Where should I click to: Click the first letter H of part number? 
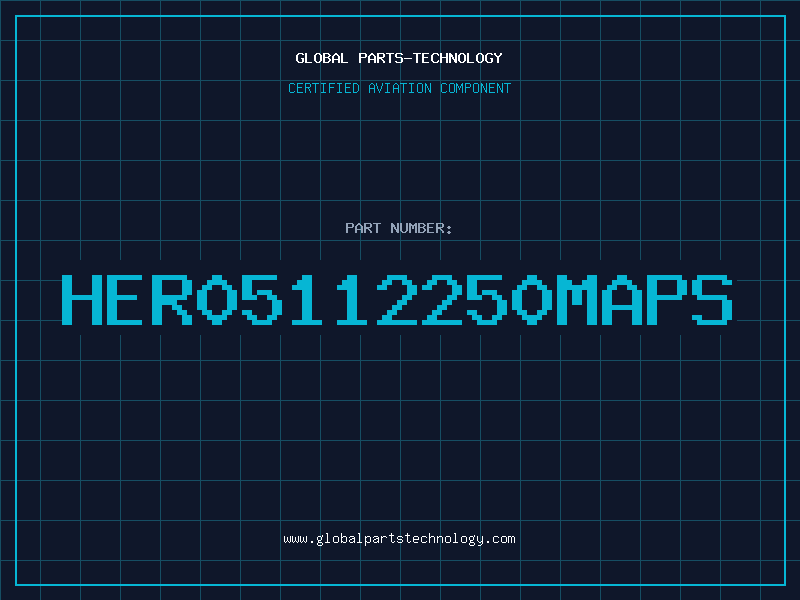pyautogui.click(x=82, y=299)
